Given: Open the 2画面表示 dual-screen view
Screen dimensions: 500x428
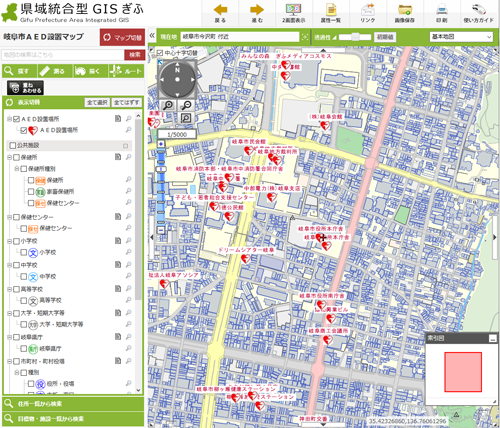Looking at the screenshot, I should point(294,9).
